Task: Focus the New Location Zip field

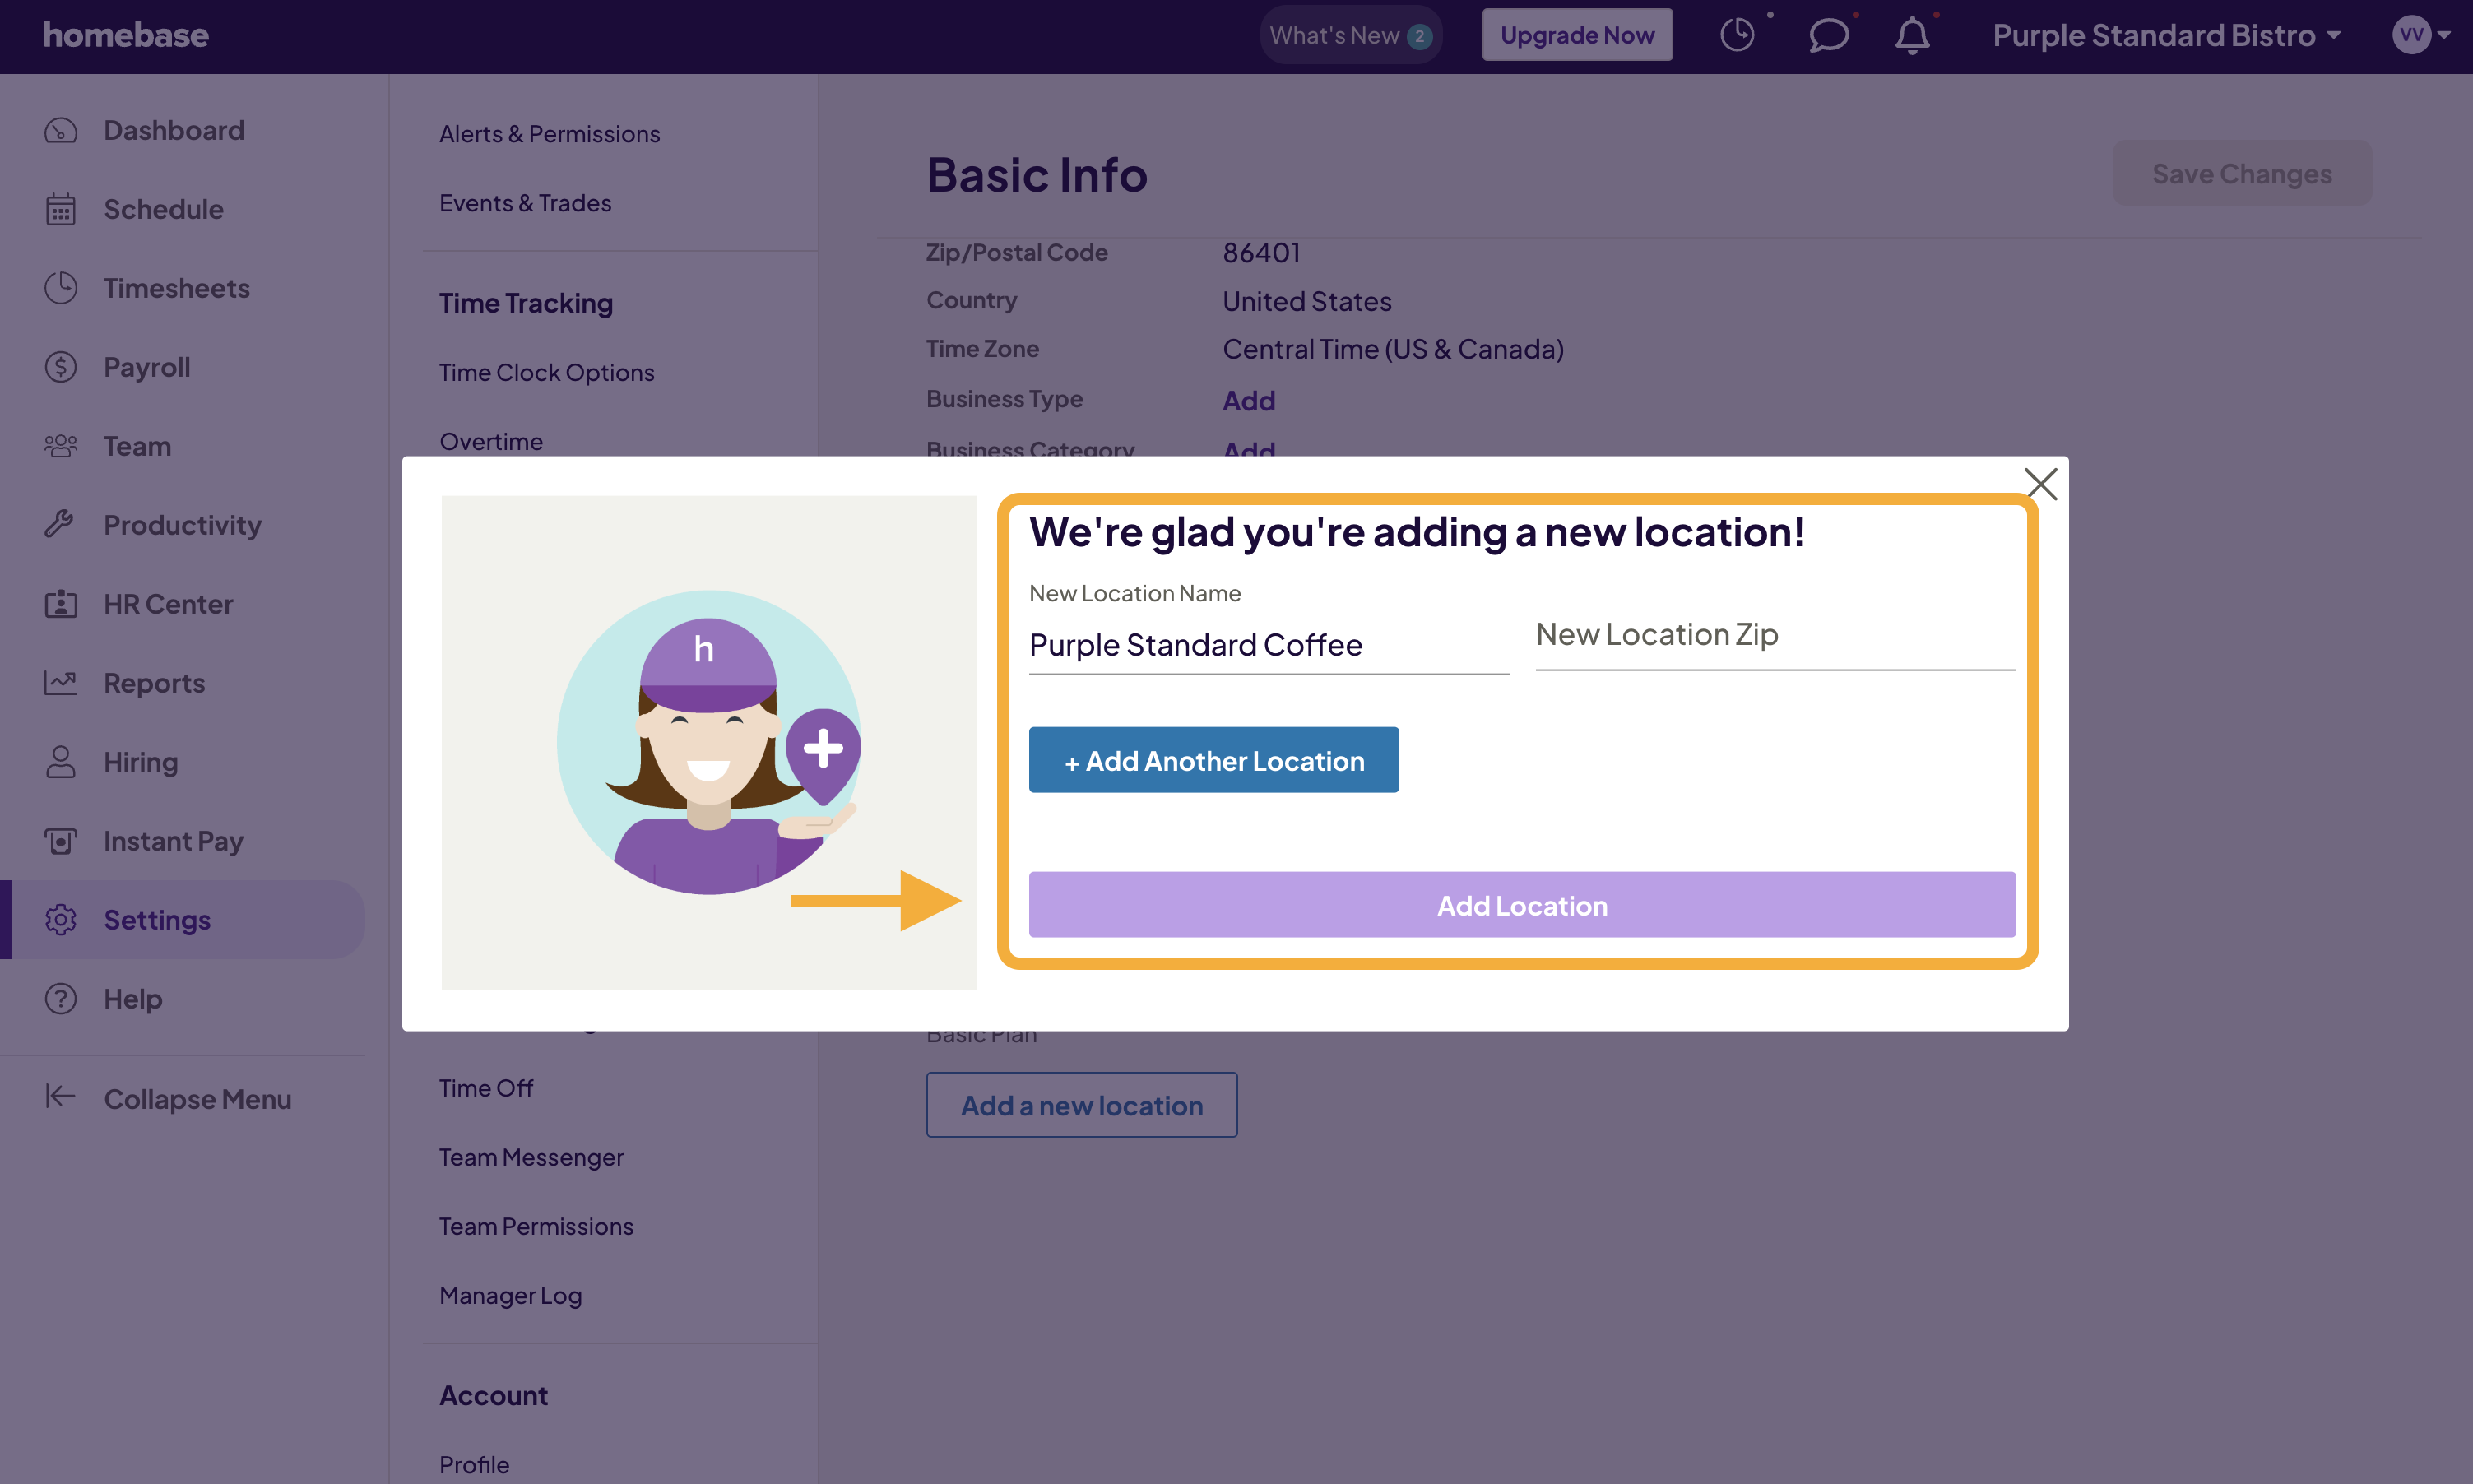Action: click(x=1776, y=635)
